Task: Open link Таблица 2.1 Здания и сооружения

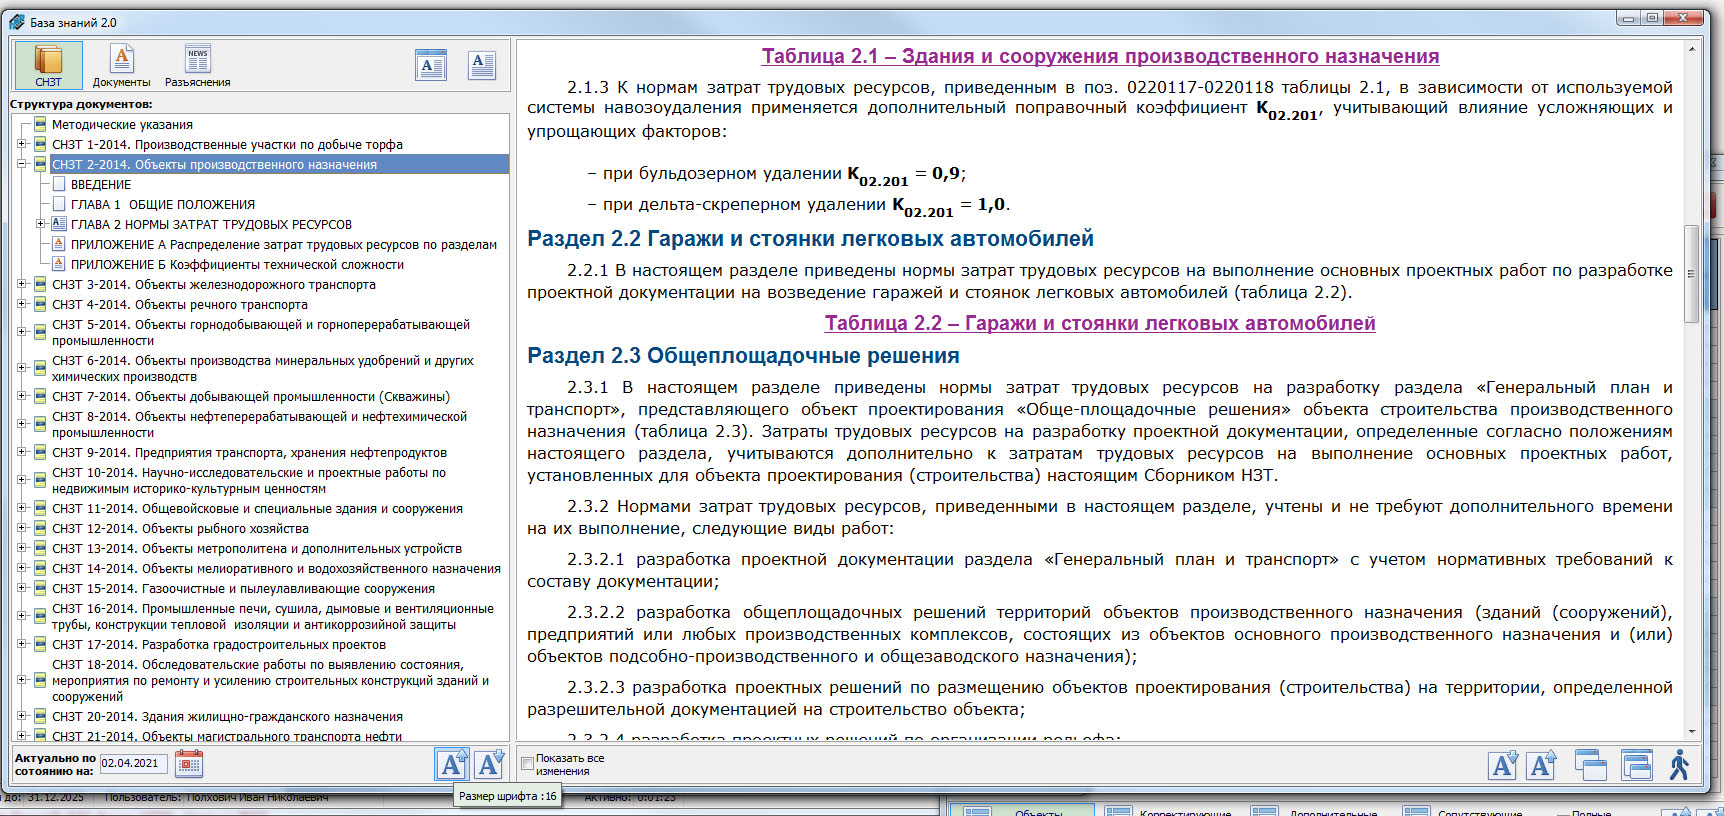Action: coord(1100,56)
